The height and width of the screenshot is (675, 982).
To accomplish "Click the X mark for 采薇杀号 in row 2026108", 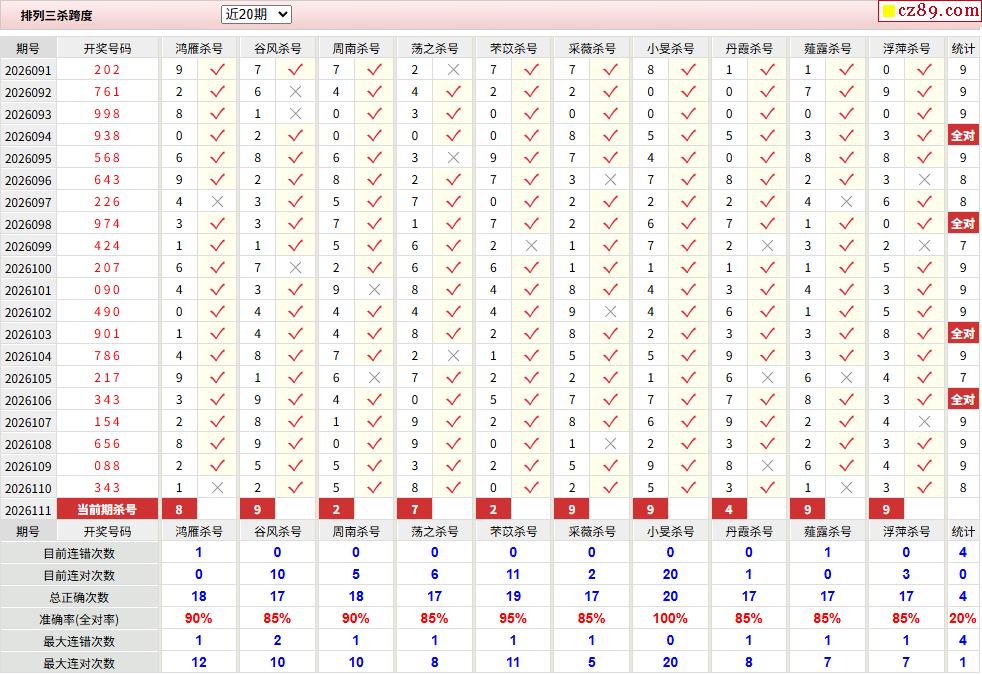I will pyautogui.click(x=611, y=444).
